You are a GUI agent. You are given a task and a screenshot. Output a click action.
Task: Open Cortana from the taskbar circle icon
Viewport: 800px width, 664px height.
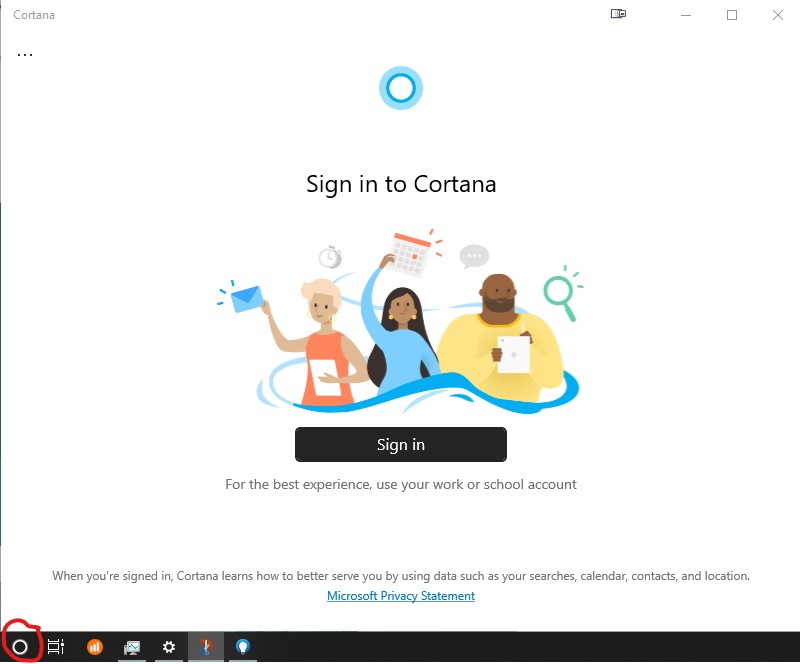tap(20, 647)
